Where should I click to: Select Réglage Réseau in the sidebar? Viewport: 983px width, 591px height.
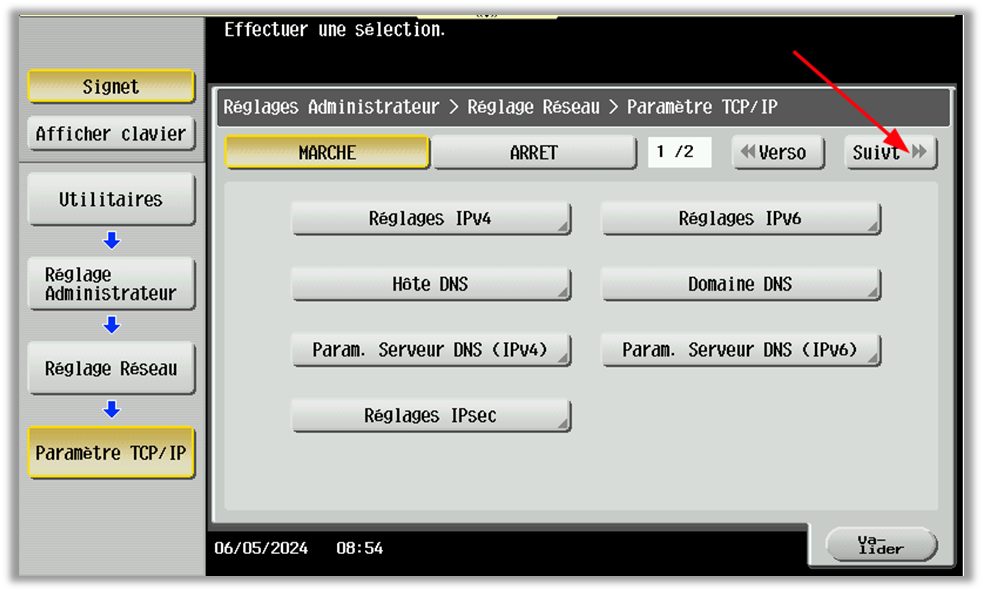coord(111,369)
